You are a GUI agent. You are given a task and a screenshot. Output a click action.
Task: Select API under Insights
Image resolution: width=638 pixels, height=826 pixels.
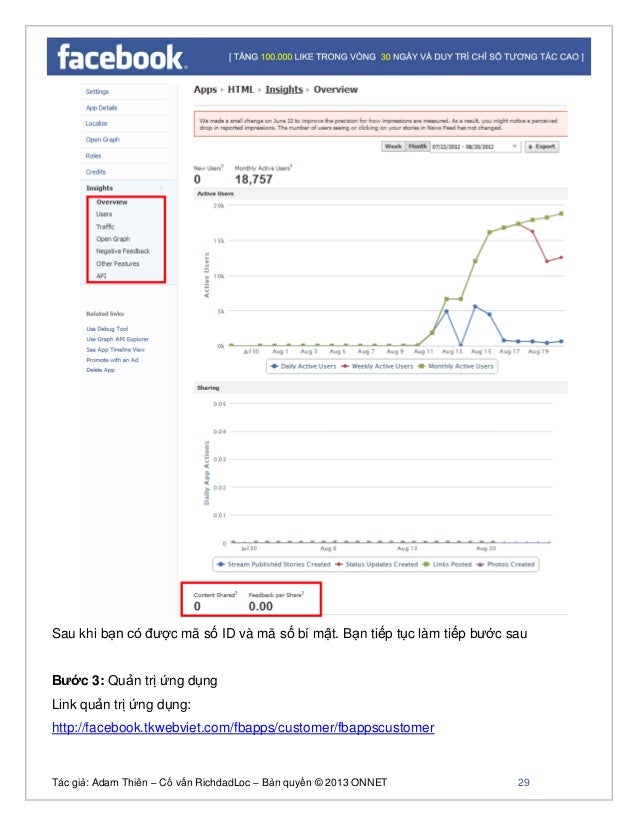[101, 276]
